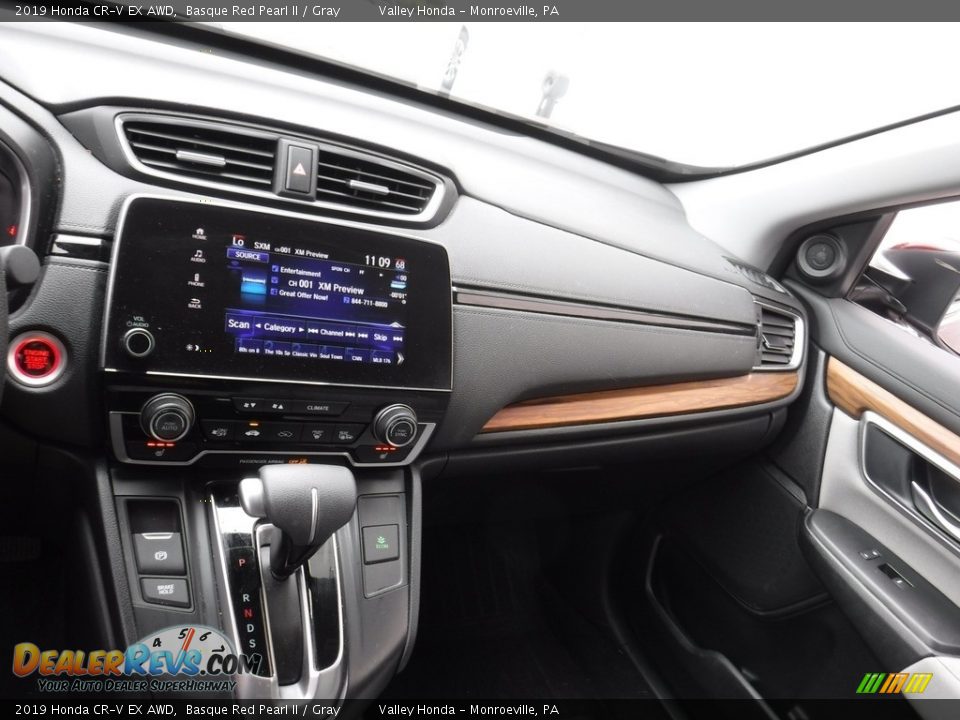
Task: Expand the up-arrow drawer above Skip
Action: [x=397, y=324]
